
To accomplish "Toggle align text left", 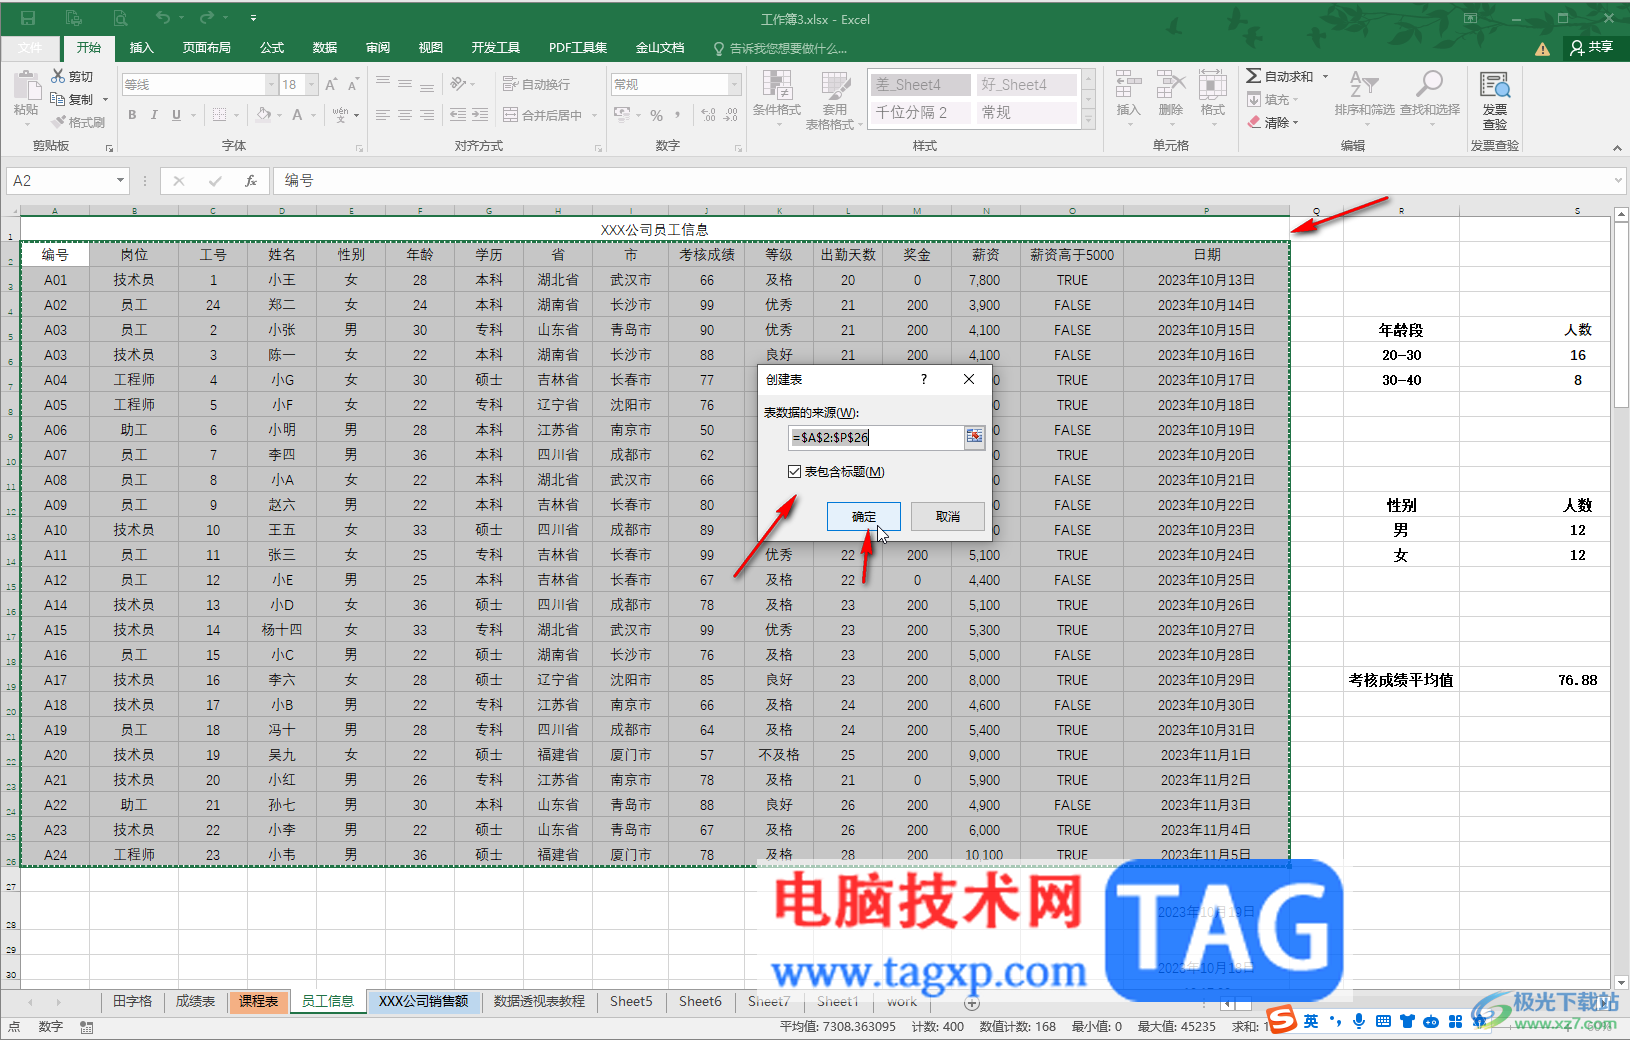I will click(x=383, y=115).
